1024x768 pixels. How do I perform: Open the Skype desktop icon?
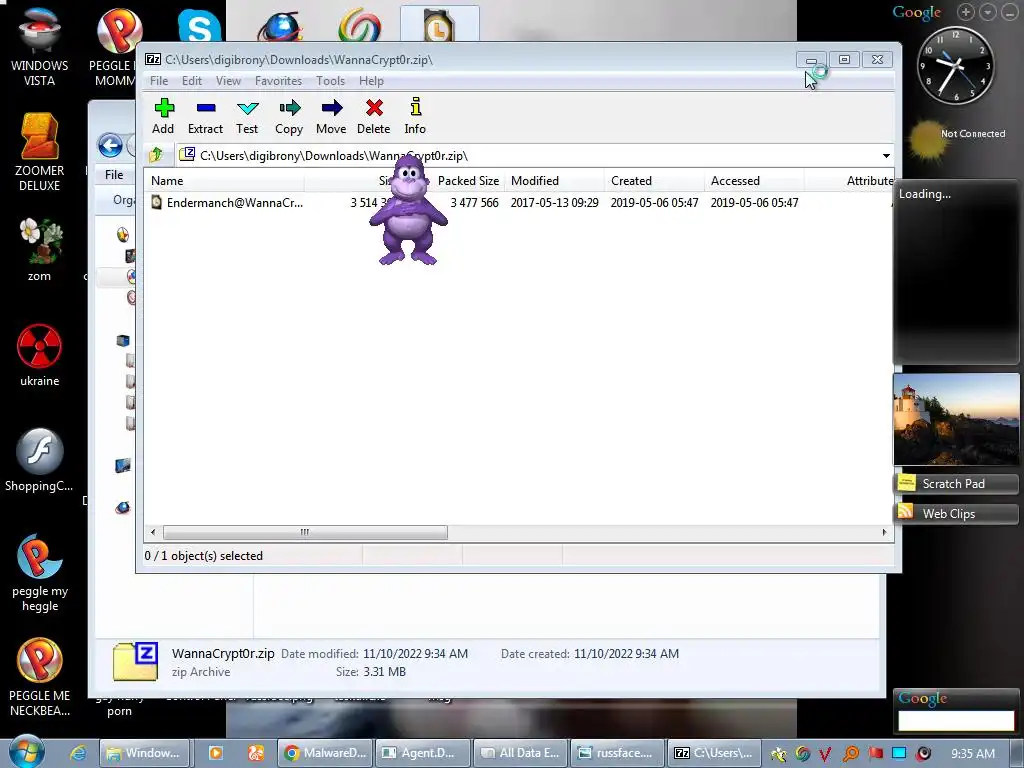pyautogui.click(x=199, y=26)
